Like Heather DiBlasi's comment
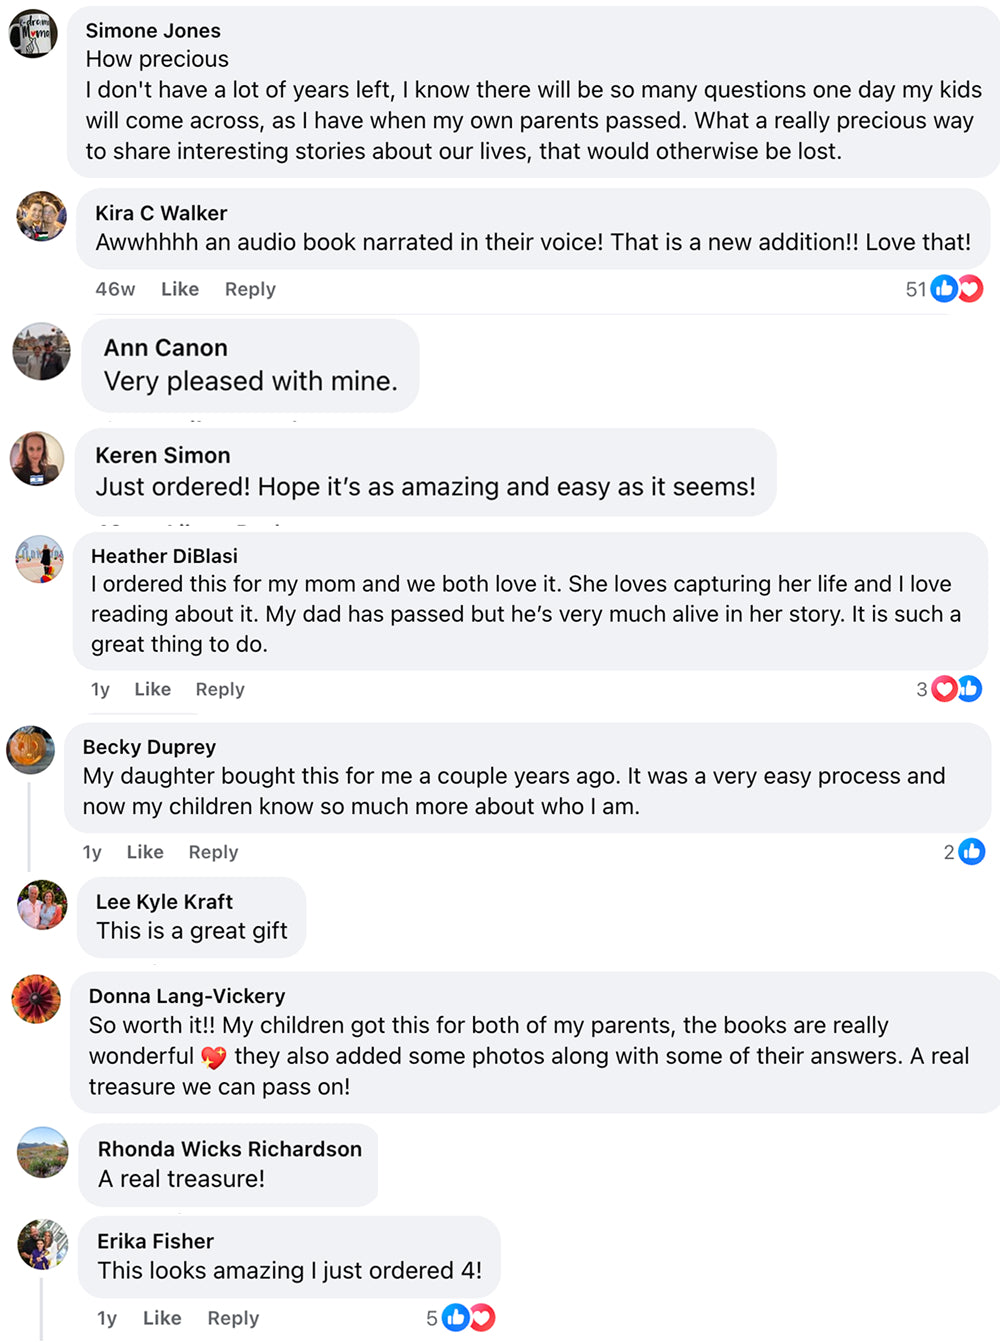This screenshot has width=1000, height=1342. [x=152, y=689]
